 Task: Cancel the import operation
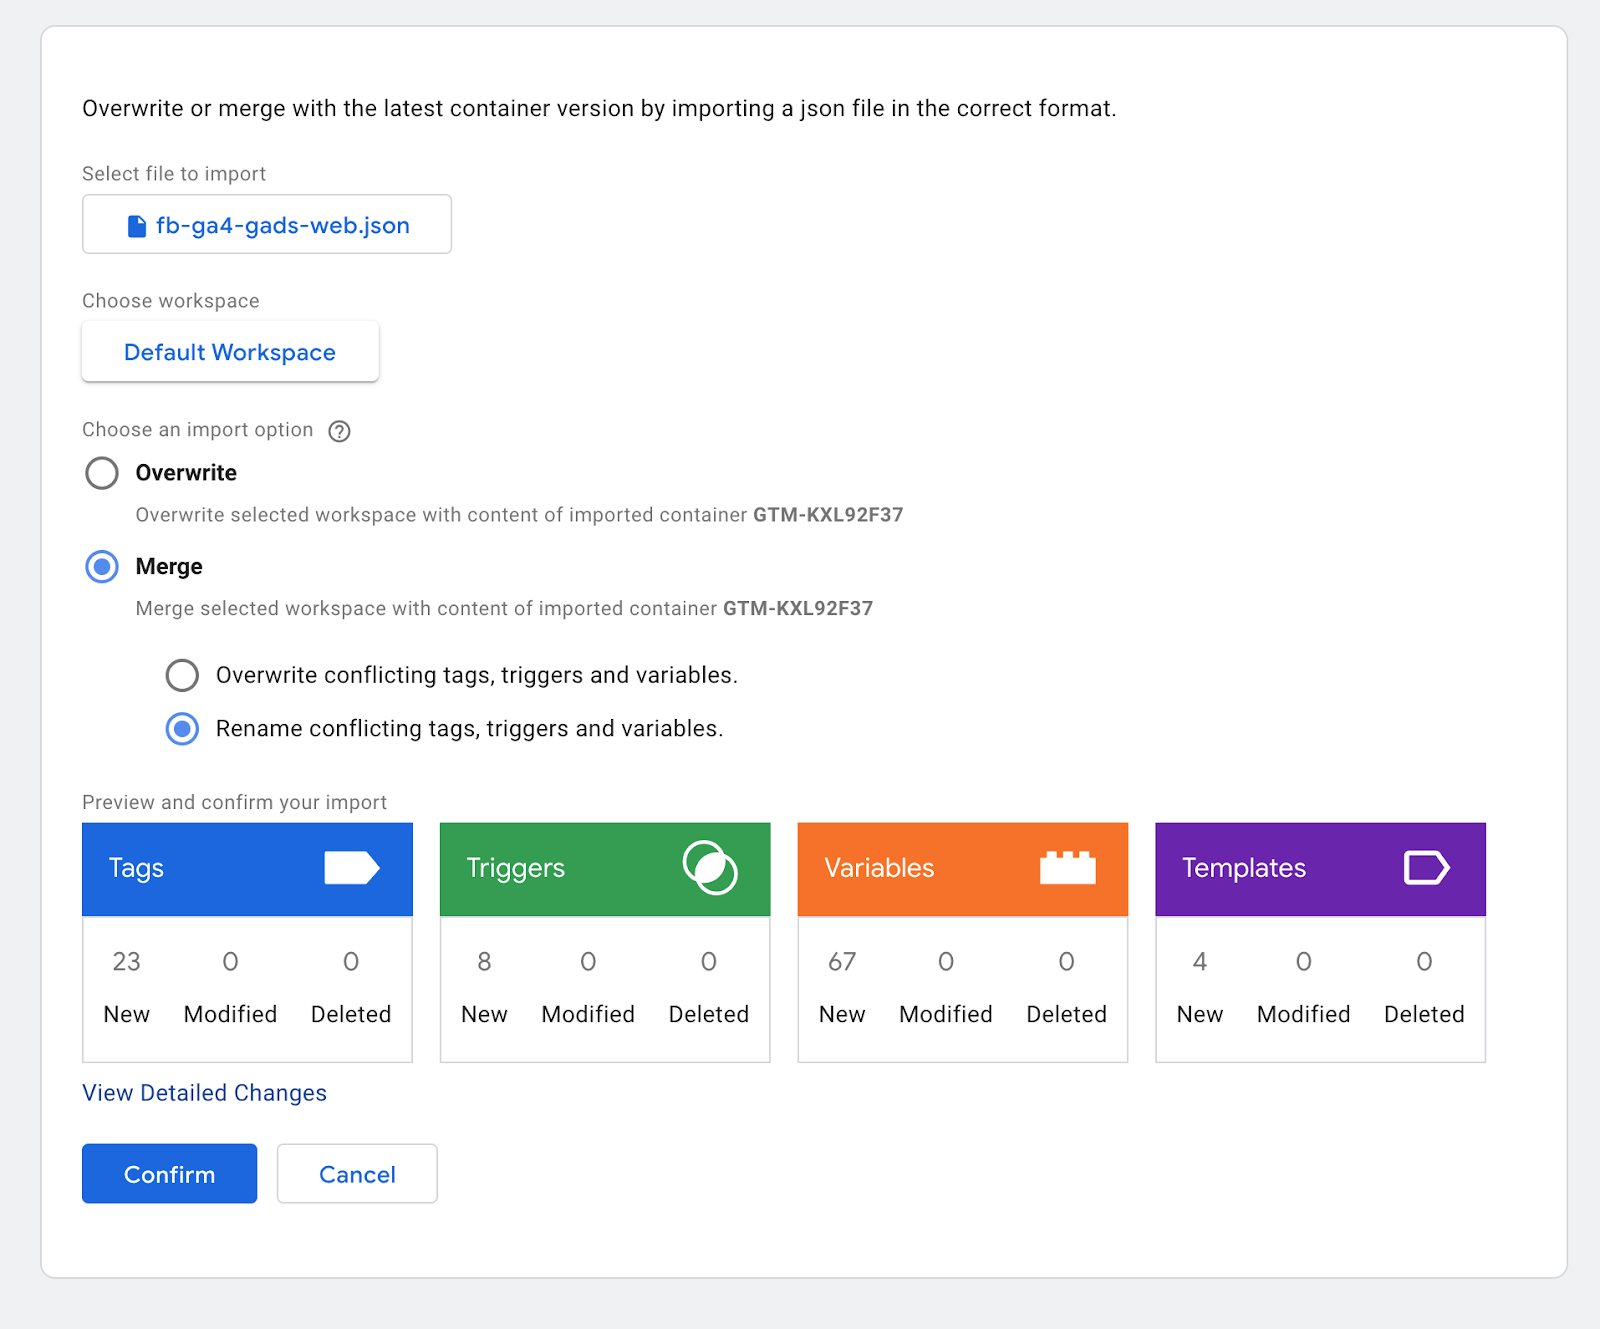(x=356, y=1173)
